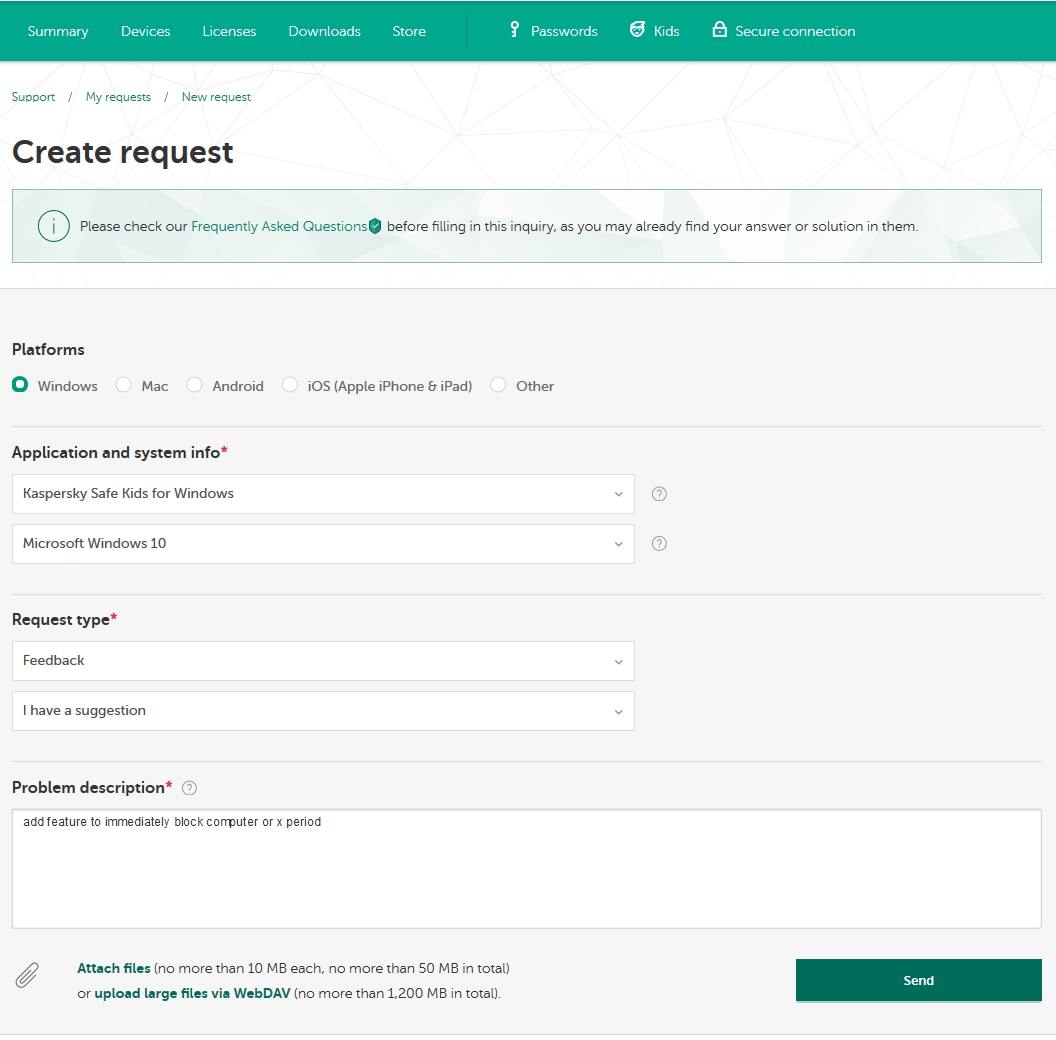Click the Send button
The image size is (1056, 1040).
point(919,980)
